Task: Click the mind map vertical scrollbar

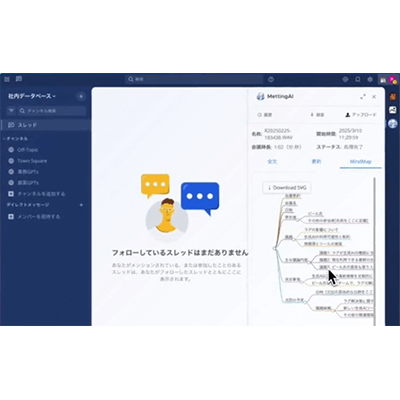Action: 374,252
